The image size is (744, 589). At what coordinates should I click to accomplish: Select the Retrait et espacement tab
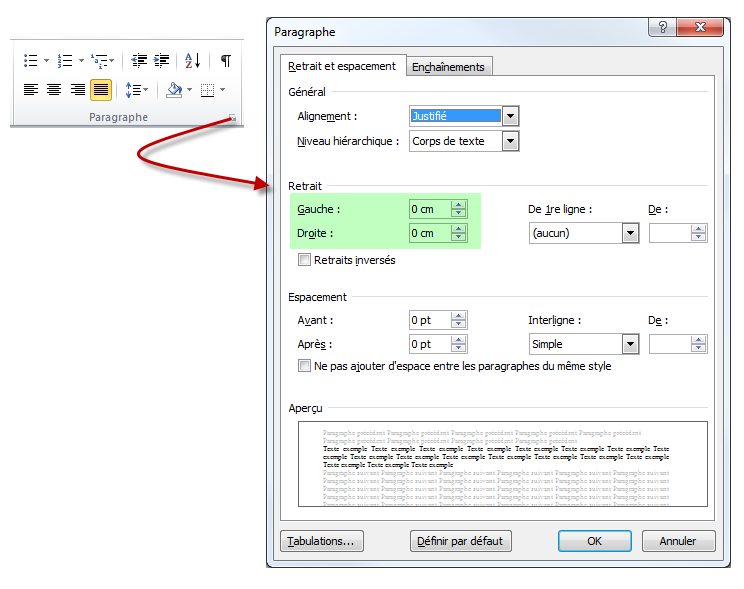(x=341, y=67)
